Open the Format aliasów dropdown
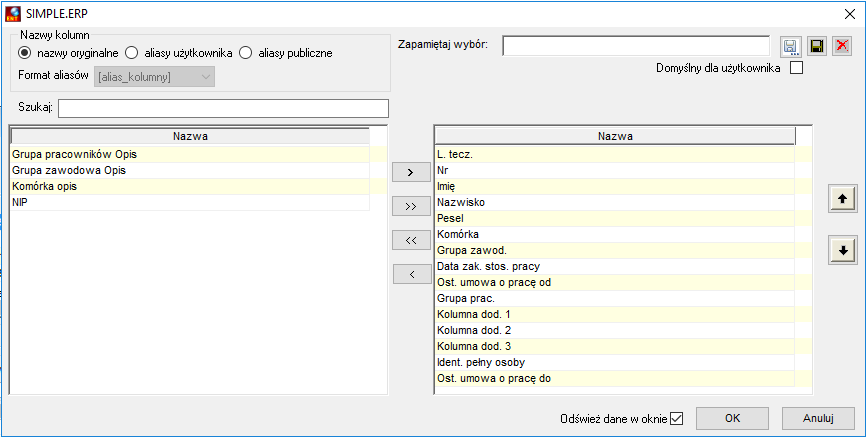This screenshot has height=437, width=866. (x=156, y=77)
